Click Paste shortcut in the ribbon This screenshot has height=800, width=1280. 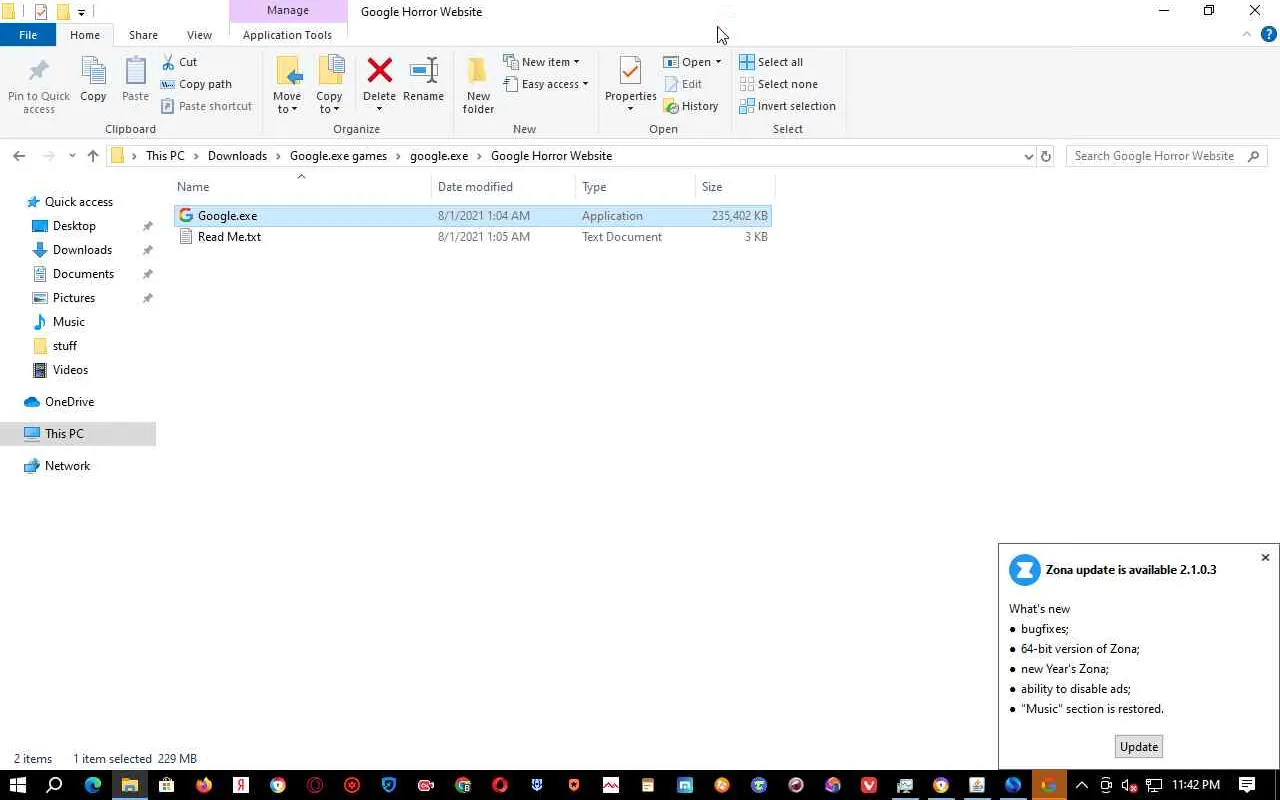click(x=206, y=106)
